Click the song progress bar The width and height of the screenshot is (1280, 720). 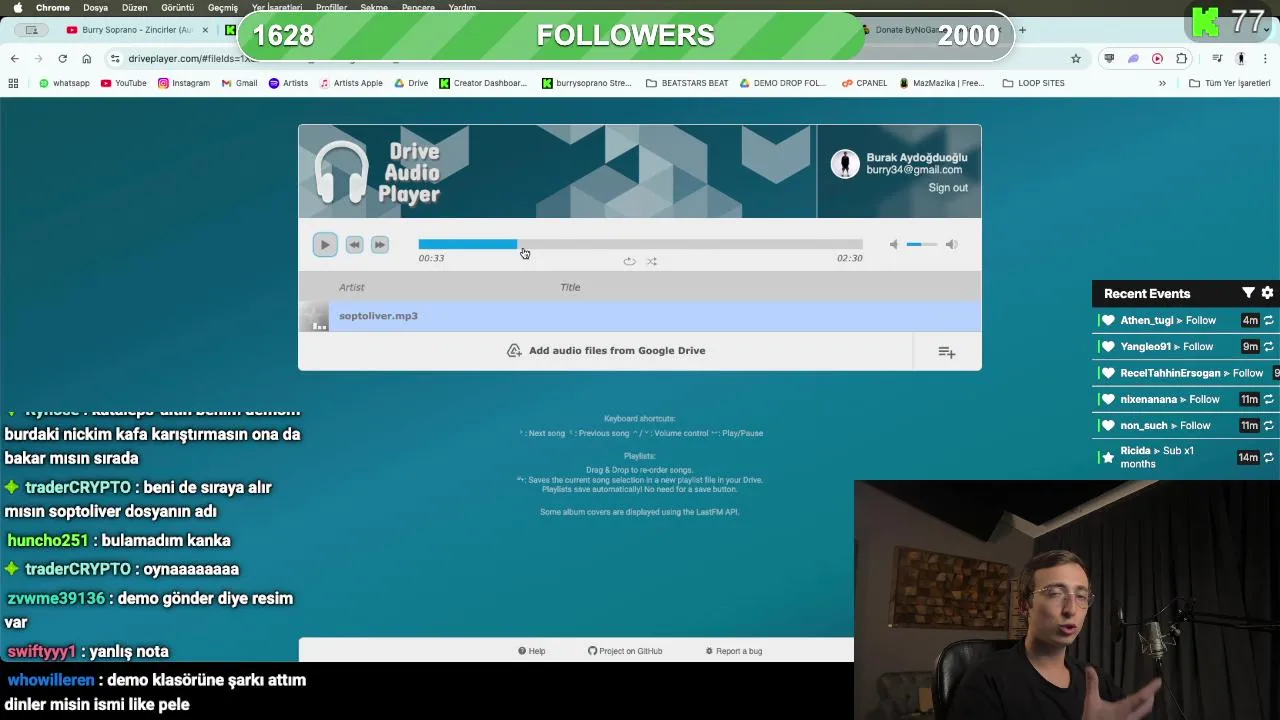[640, 244]
